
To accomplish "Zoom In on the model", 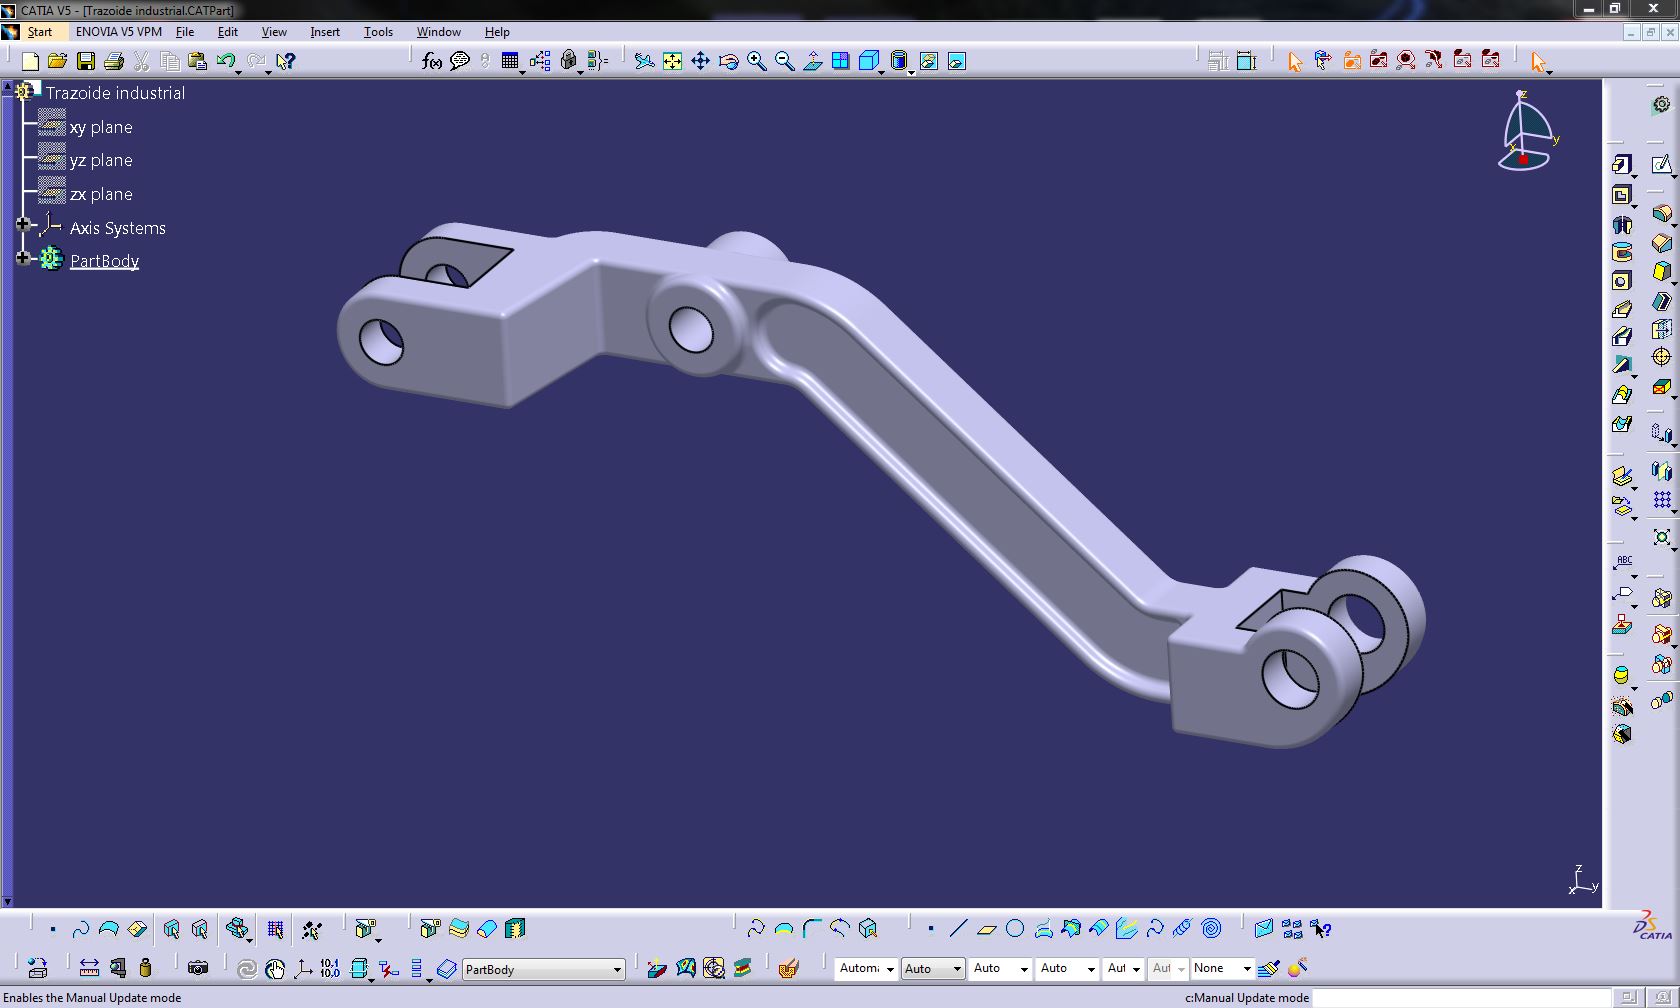I will [757, 62].
